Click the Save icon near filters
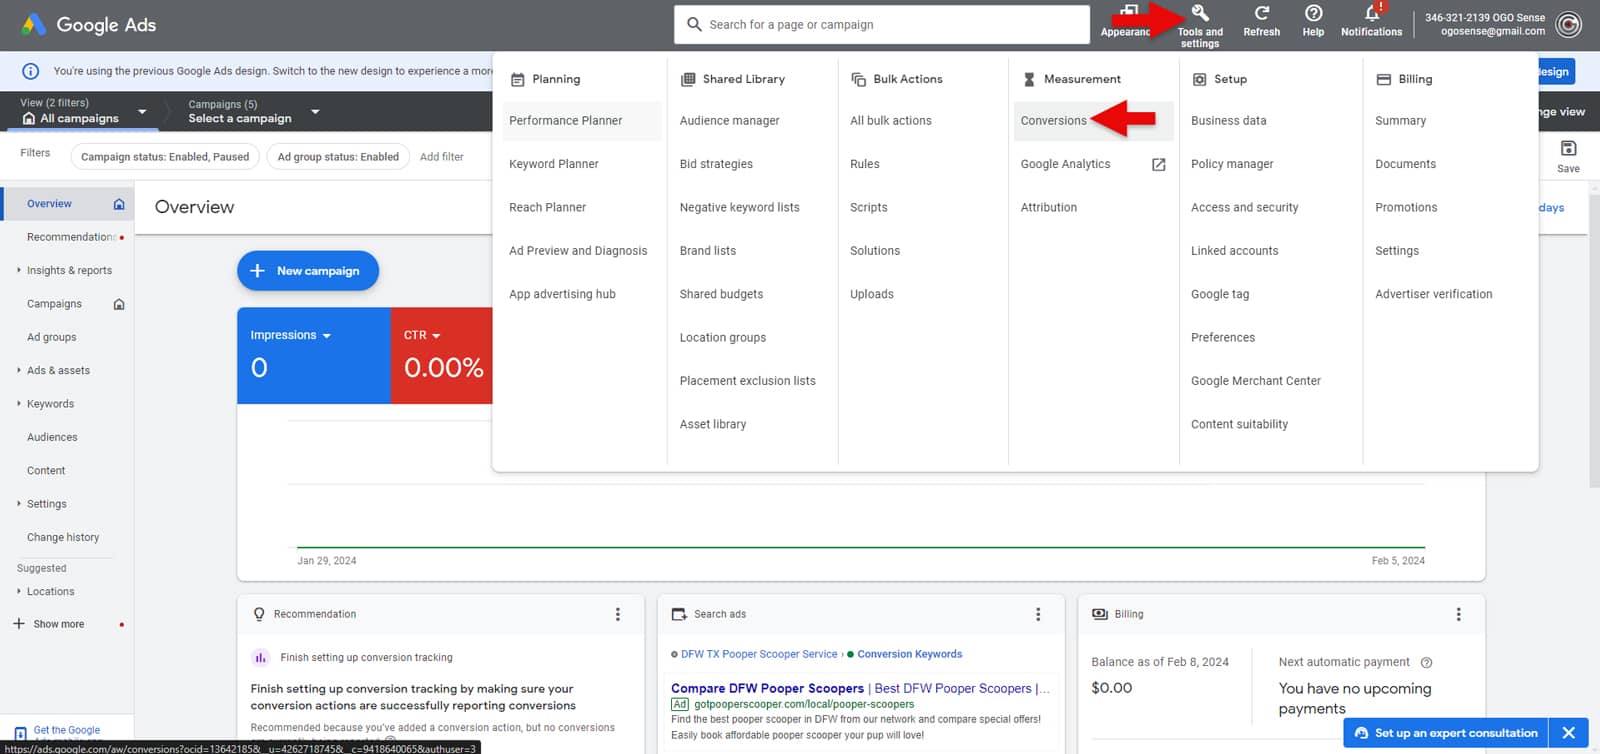1600x754 pixels. pyautogui.click(x=1568, y=149)
